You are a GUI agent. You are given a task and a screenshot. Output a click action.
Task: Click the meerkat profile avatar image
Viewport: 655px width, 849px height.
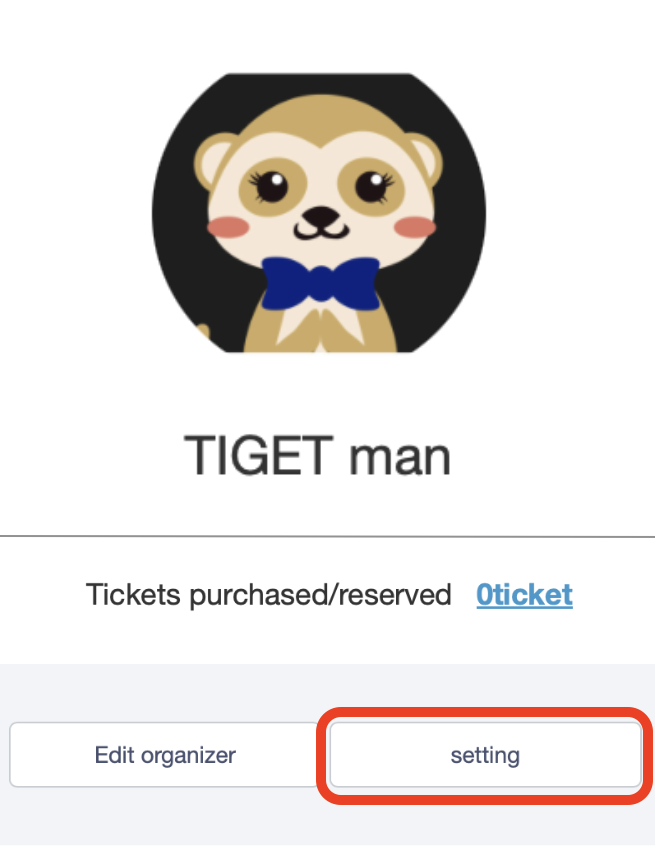(x=319, y=213)
